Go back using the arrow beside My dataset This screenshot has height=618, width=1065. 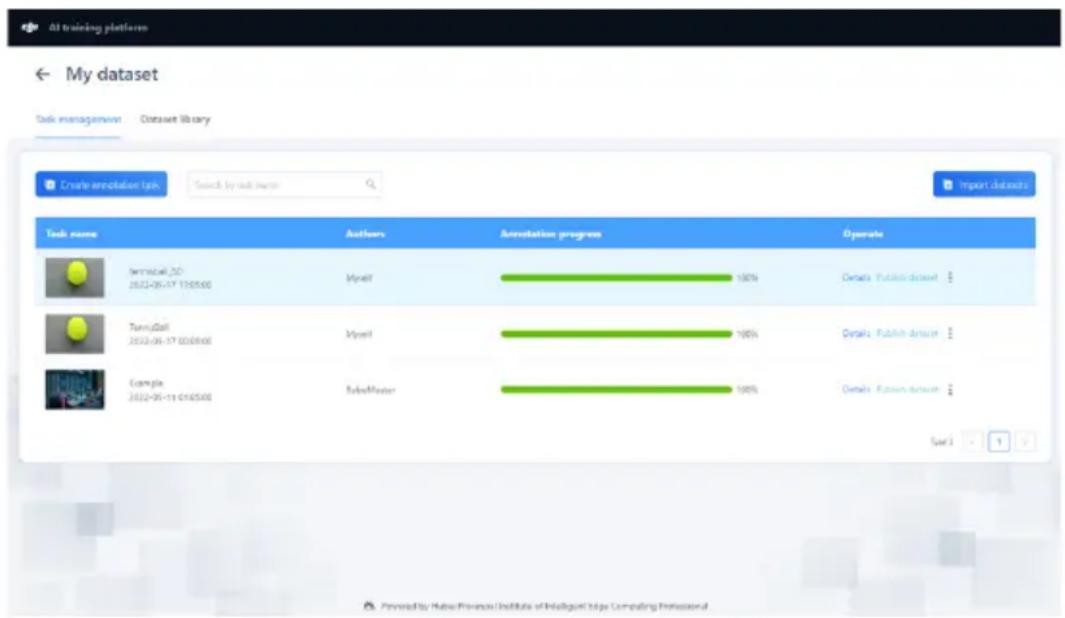(43, 74)
